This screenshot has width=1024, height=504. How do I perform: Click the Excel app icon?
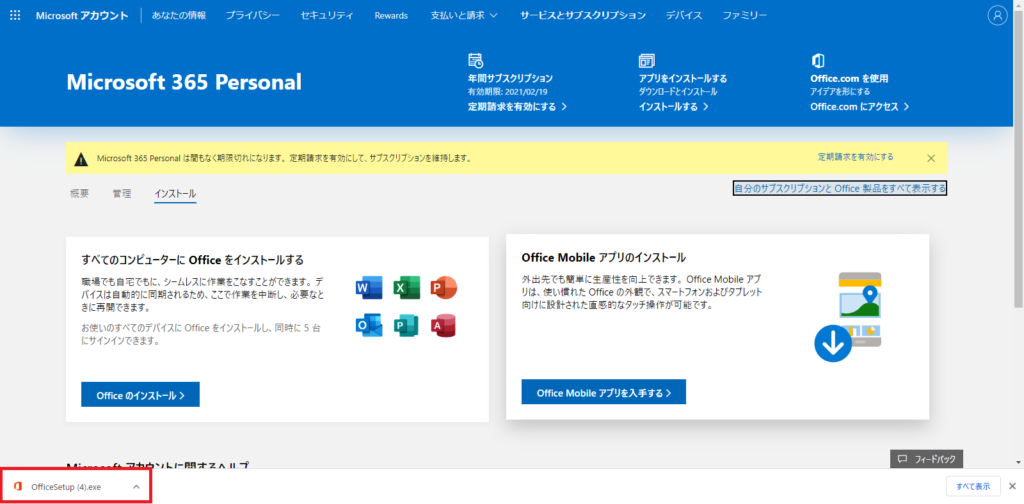click(406, 287)
